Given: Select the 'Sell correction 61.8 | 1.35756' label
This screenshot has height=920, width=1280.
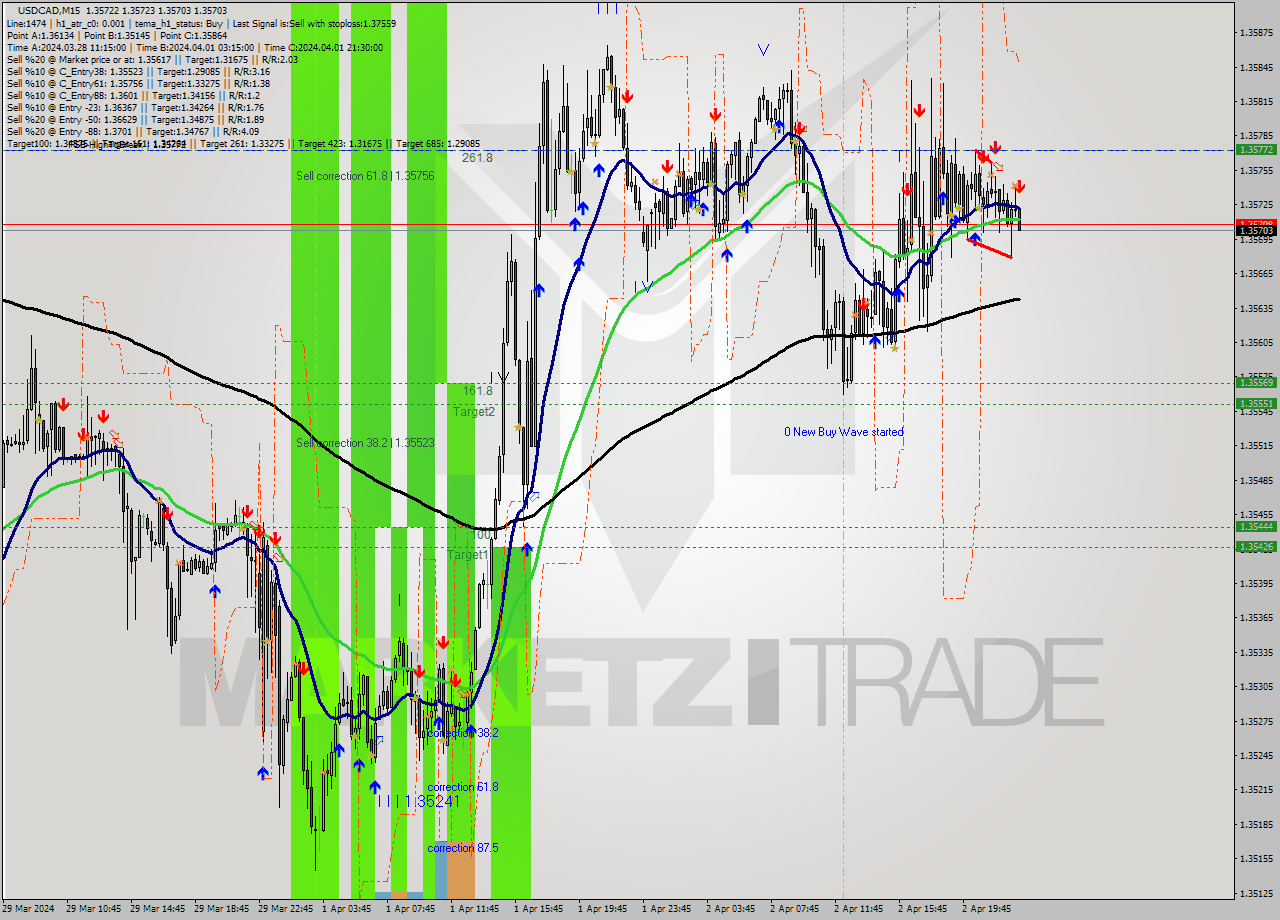Looking at the screenshot, I should [365, 175].
